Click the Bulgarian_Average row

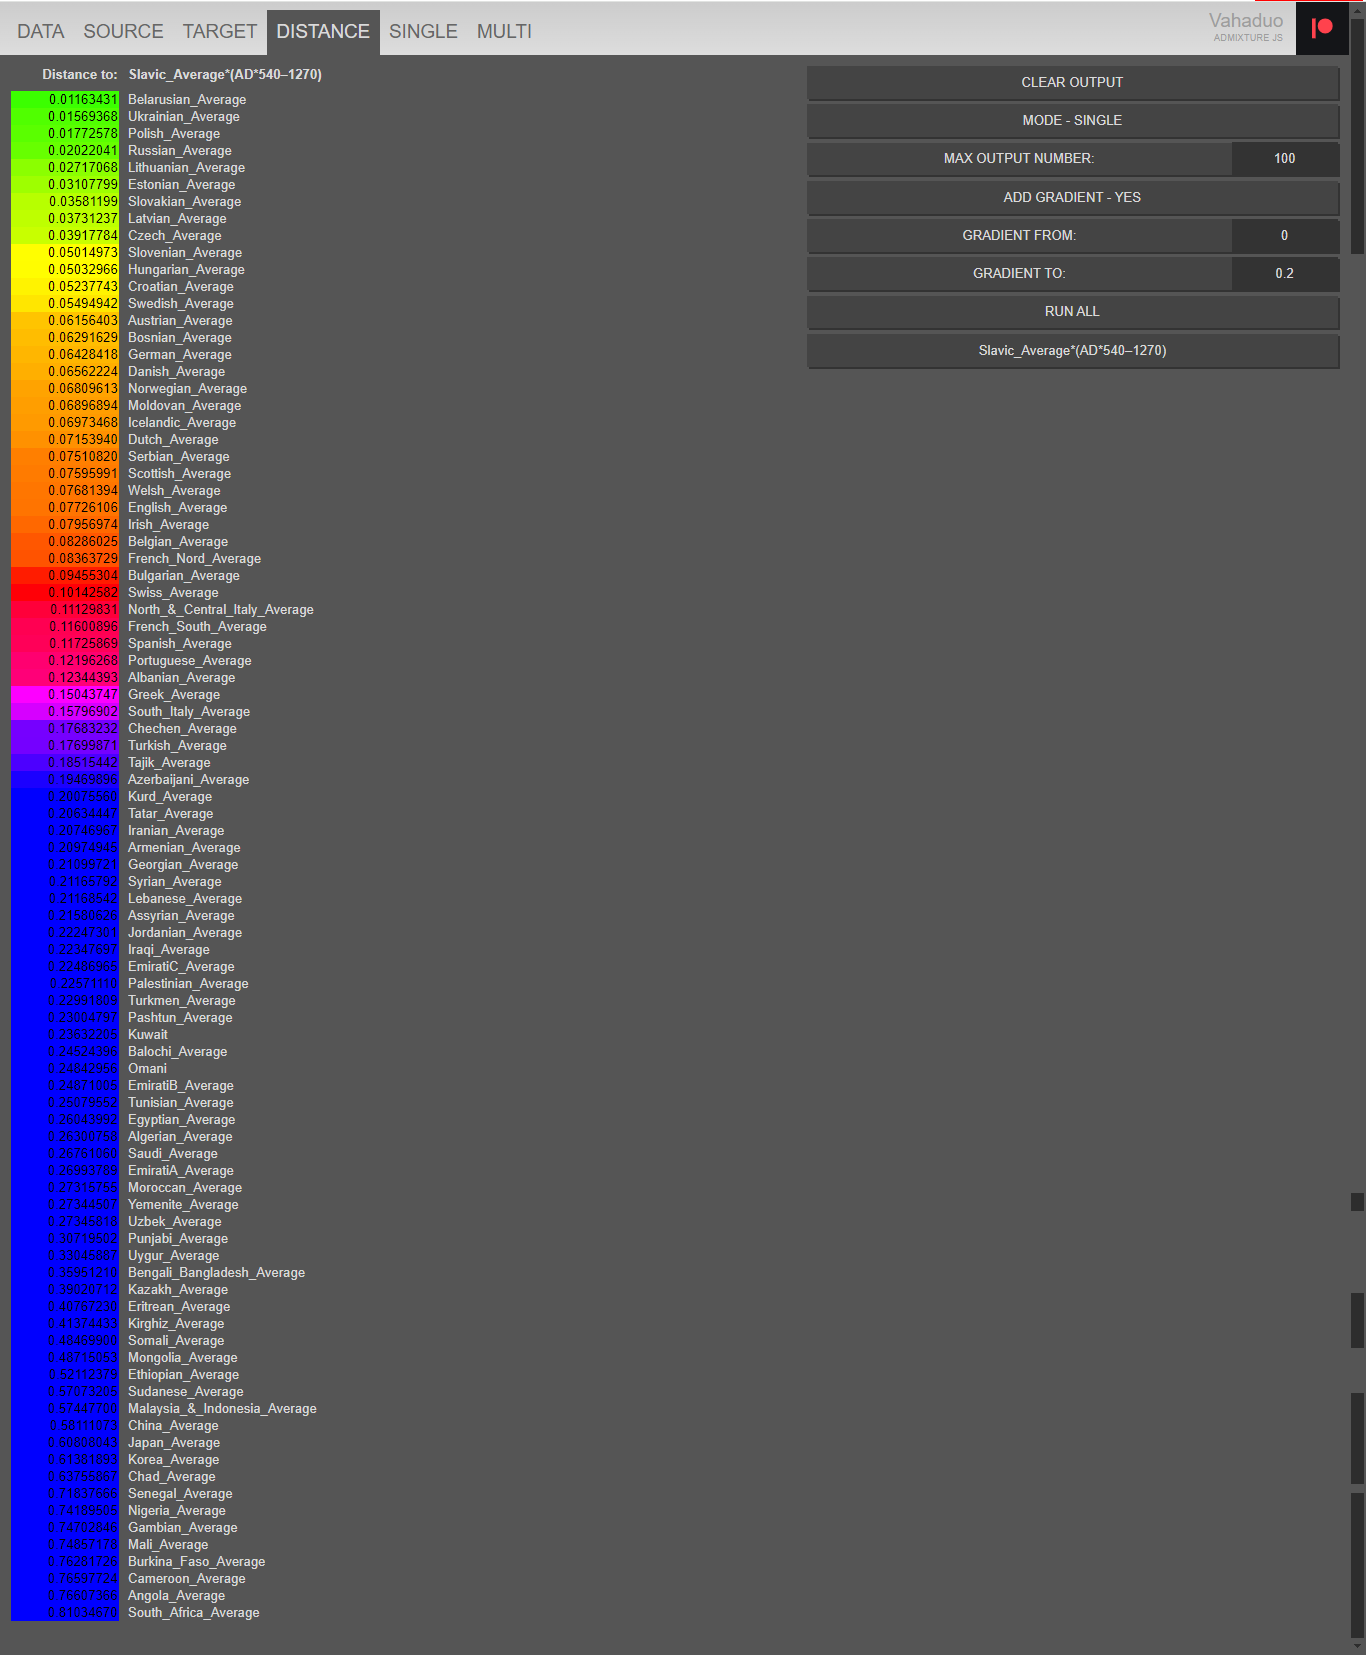point(184,576)
